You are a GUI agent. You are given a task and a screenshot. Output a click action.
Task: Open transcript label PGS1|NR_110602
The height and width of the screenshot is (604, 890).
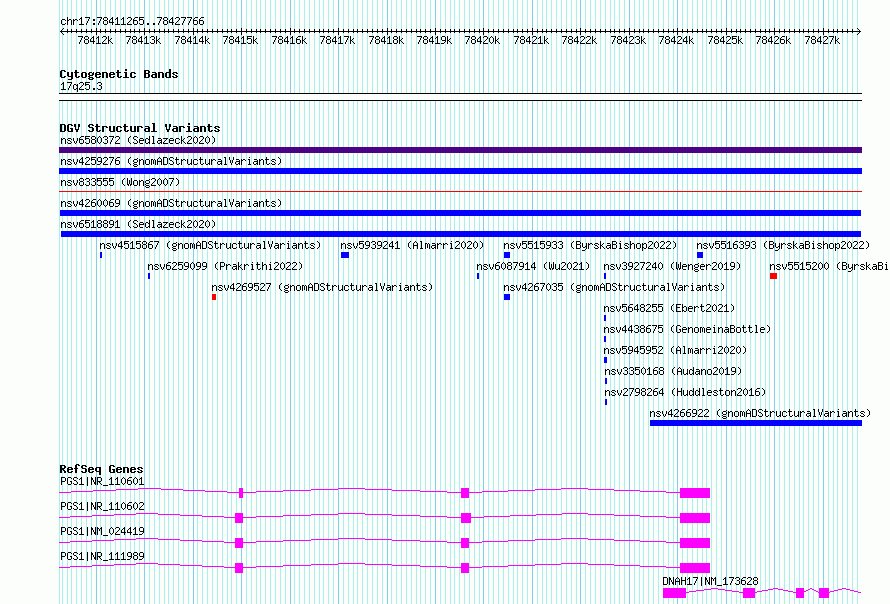click(102, 506)
